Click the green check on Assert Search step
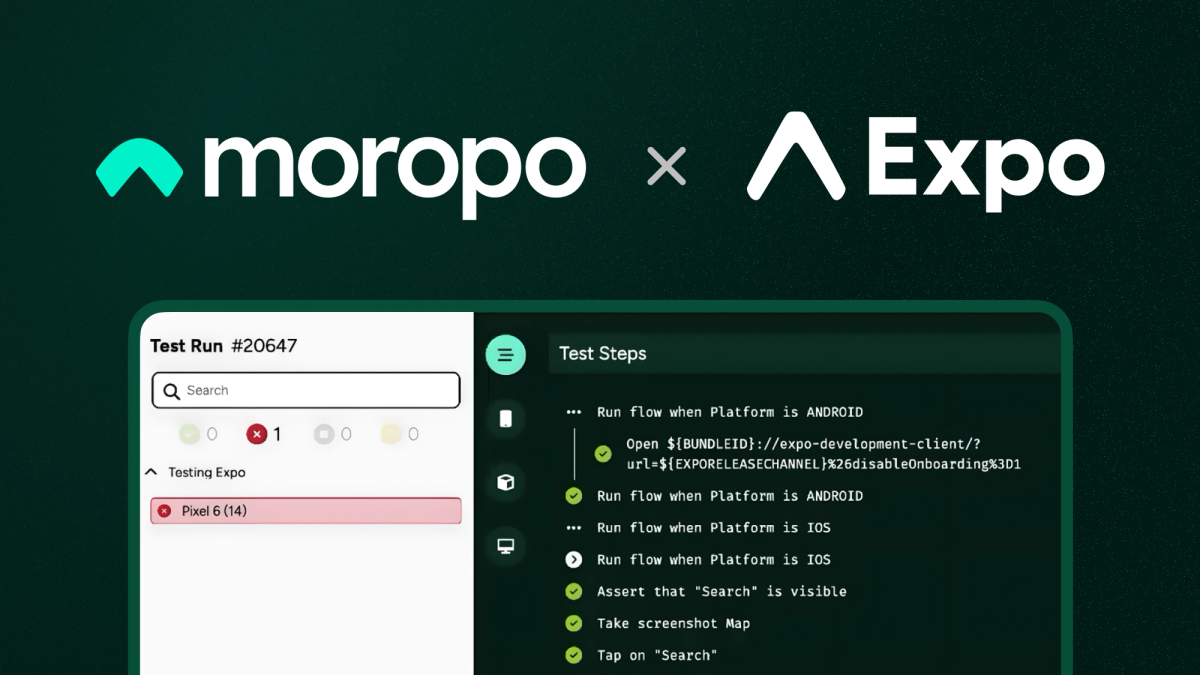 [573, 591]
